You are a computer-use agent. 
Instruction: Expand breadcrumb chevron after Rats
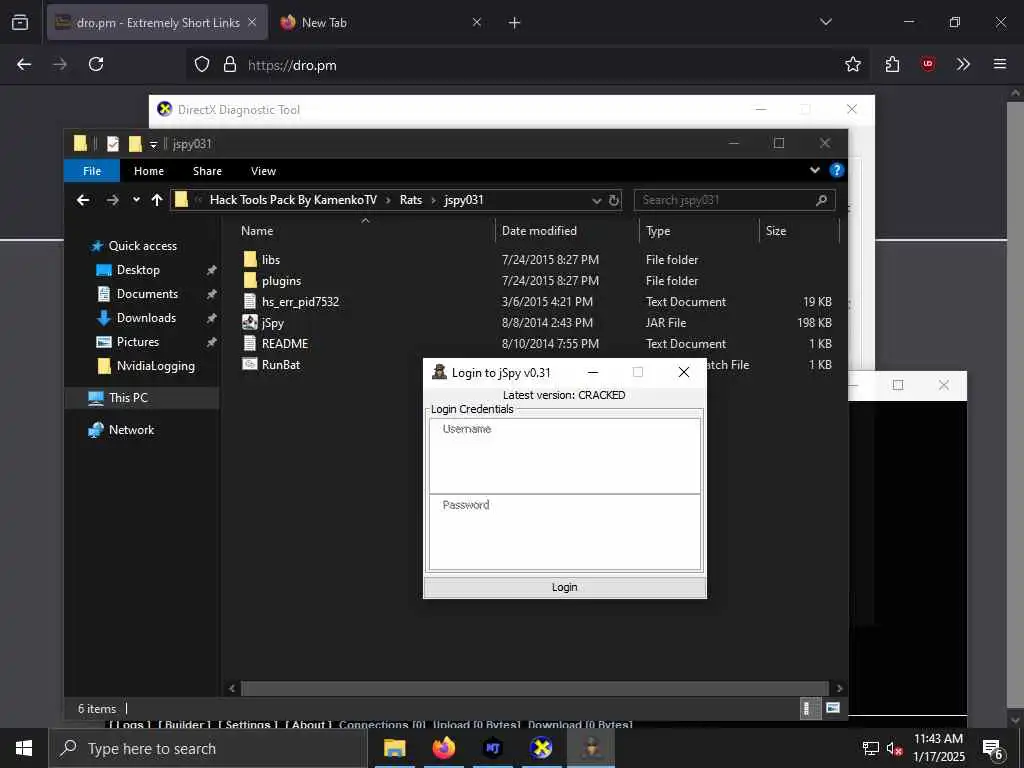(x=433, y=200)
